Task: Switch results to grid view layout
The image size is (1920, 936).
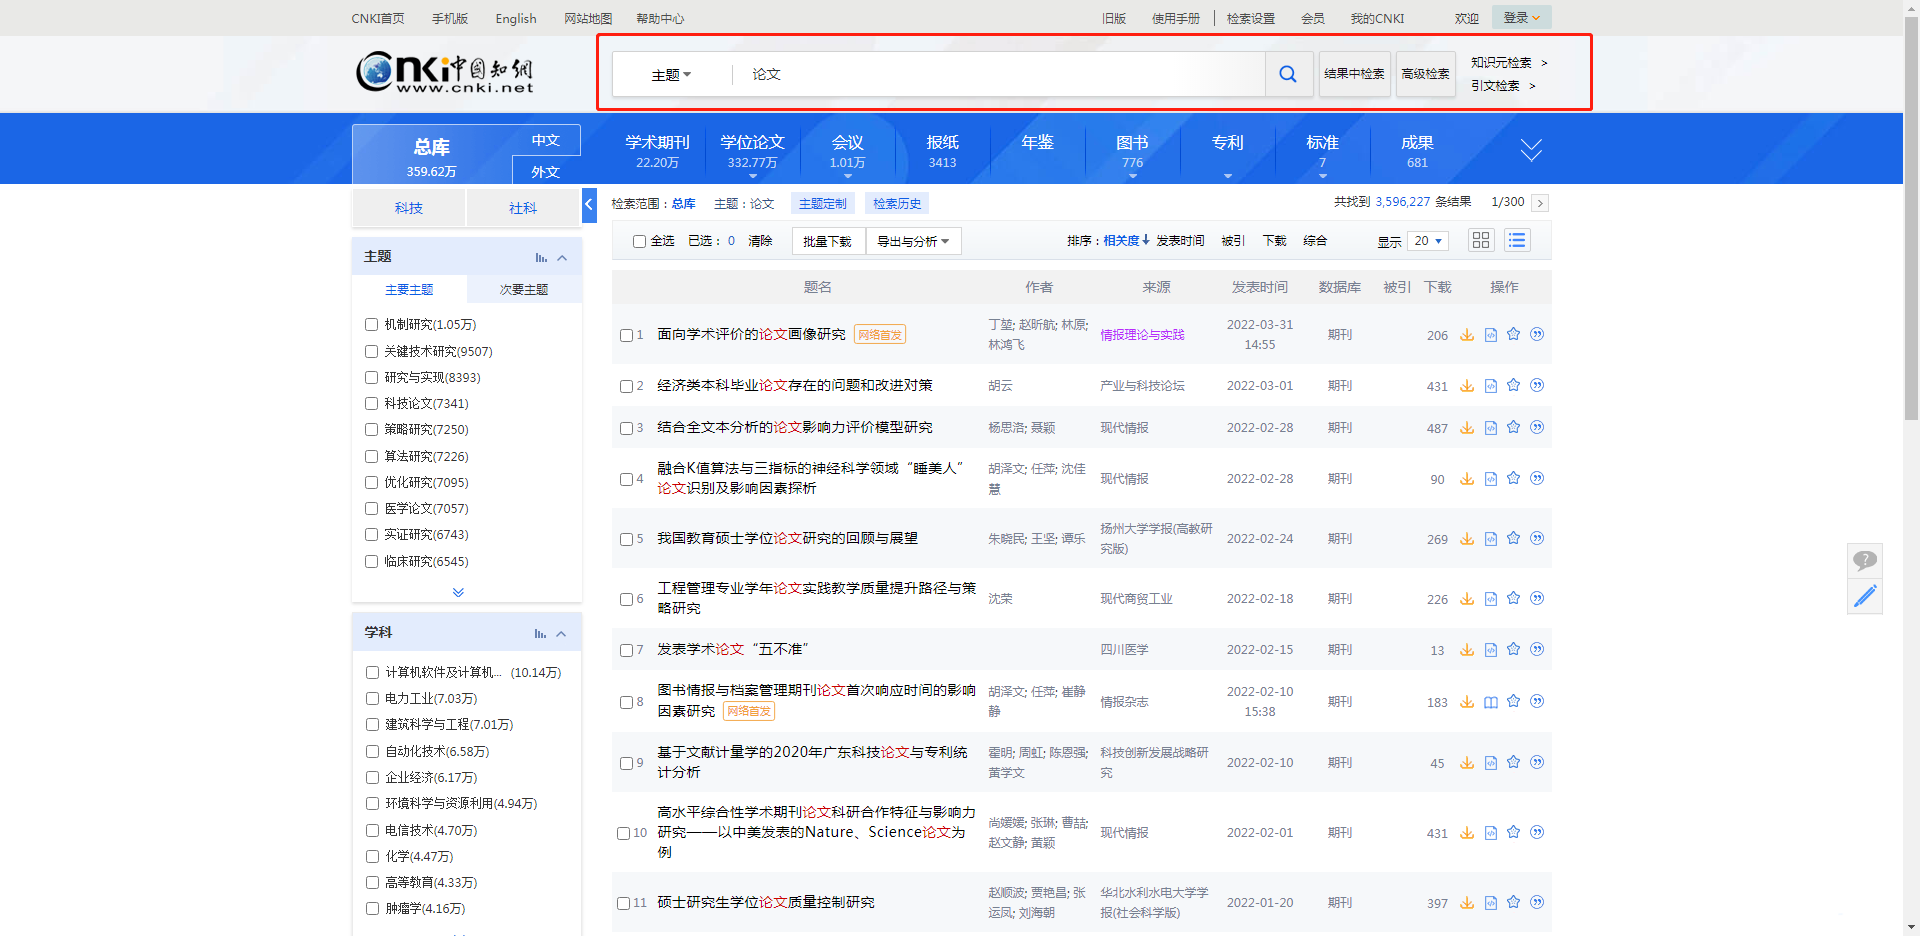Action: click(x=1481, y=240)
